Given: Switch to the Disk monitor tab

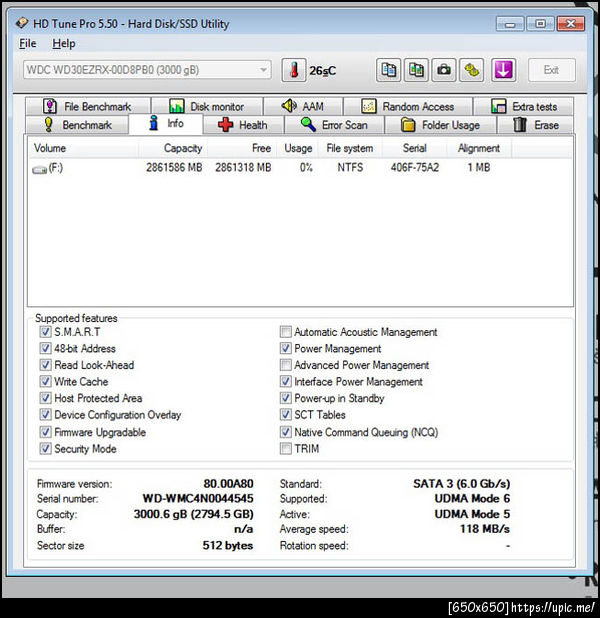Looking at the screenshot, I should tap(207, 106).
